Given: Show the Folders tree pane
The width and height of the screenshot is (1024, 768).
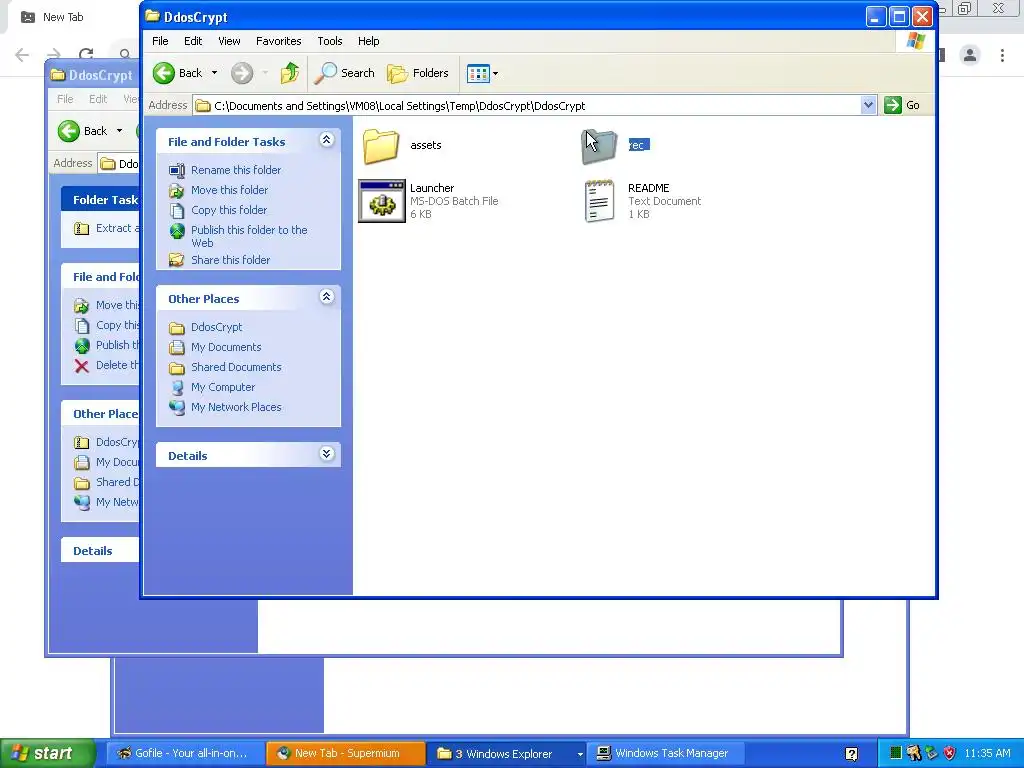Looking at the screenshot, I should (x=418, y=73).
